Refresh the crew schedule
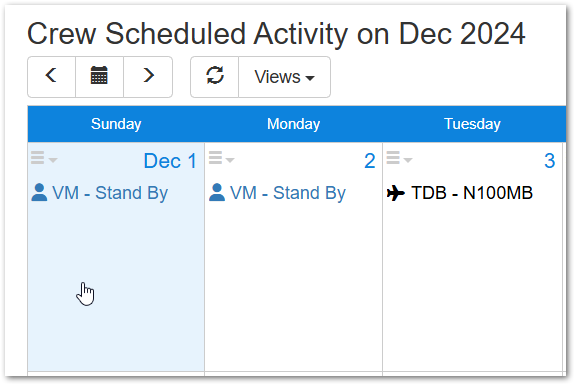Screen dimensions: 575x385 (215, 77)
